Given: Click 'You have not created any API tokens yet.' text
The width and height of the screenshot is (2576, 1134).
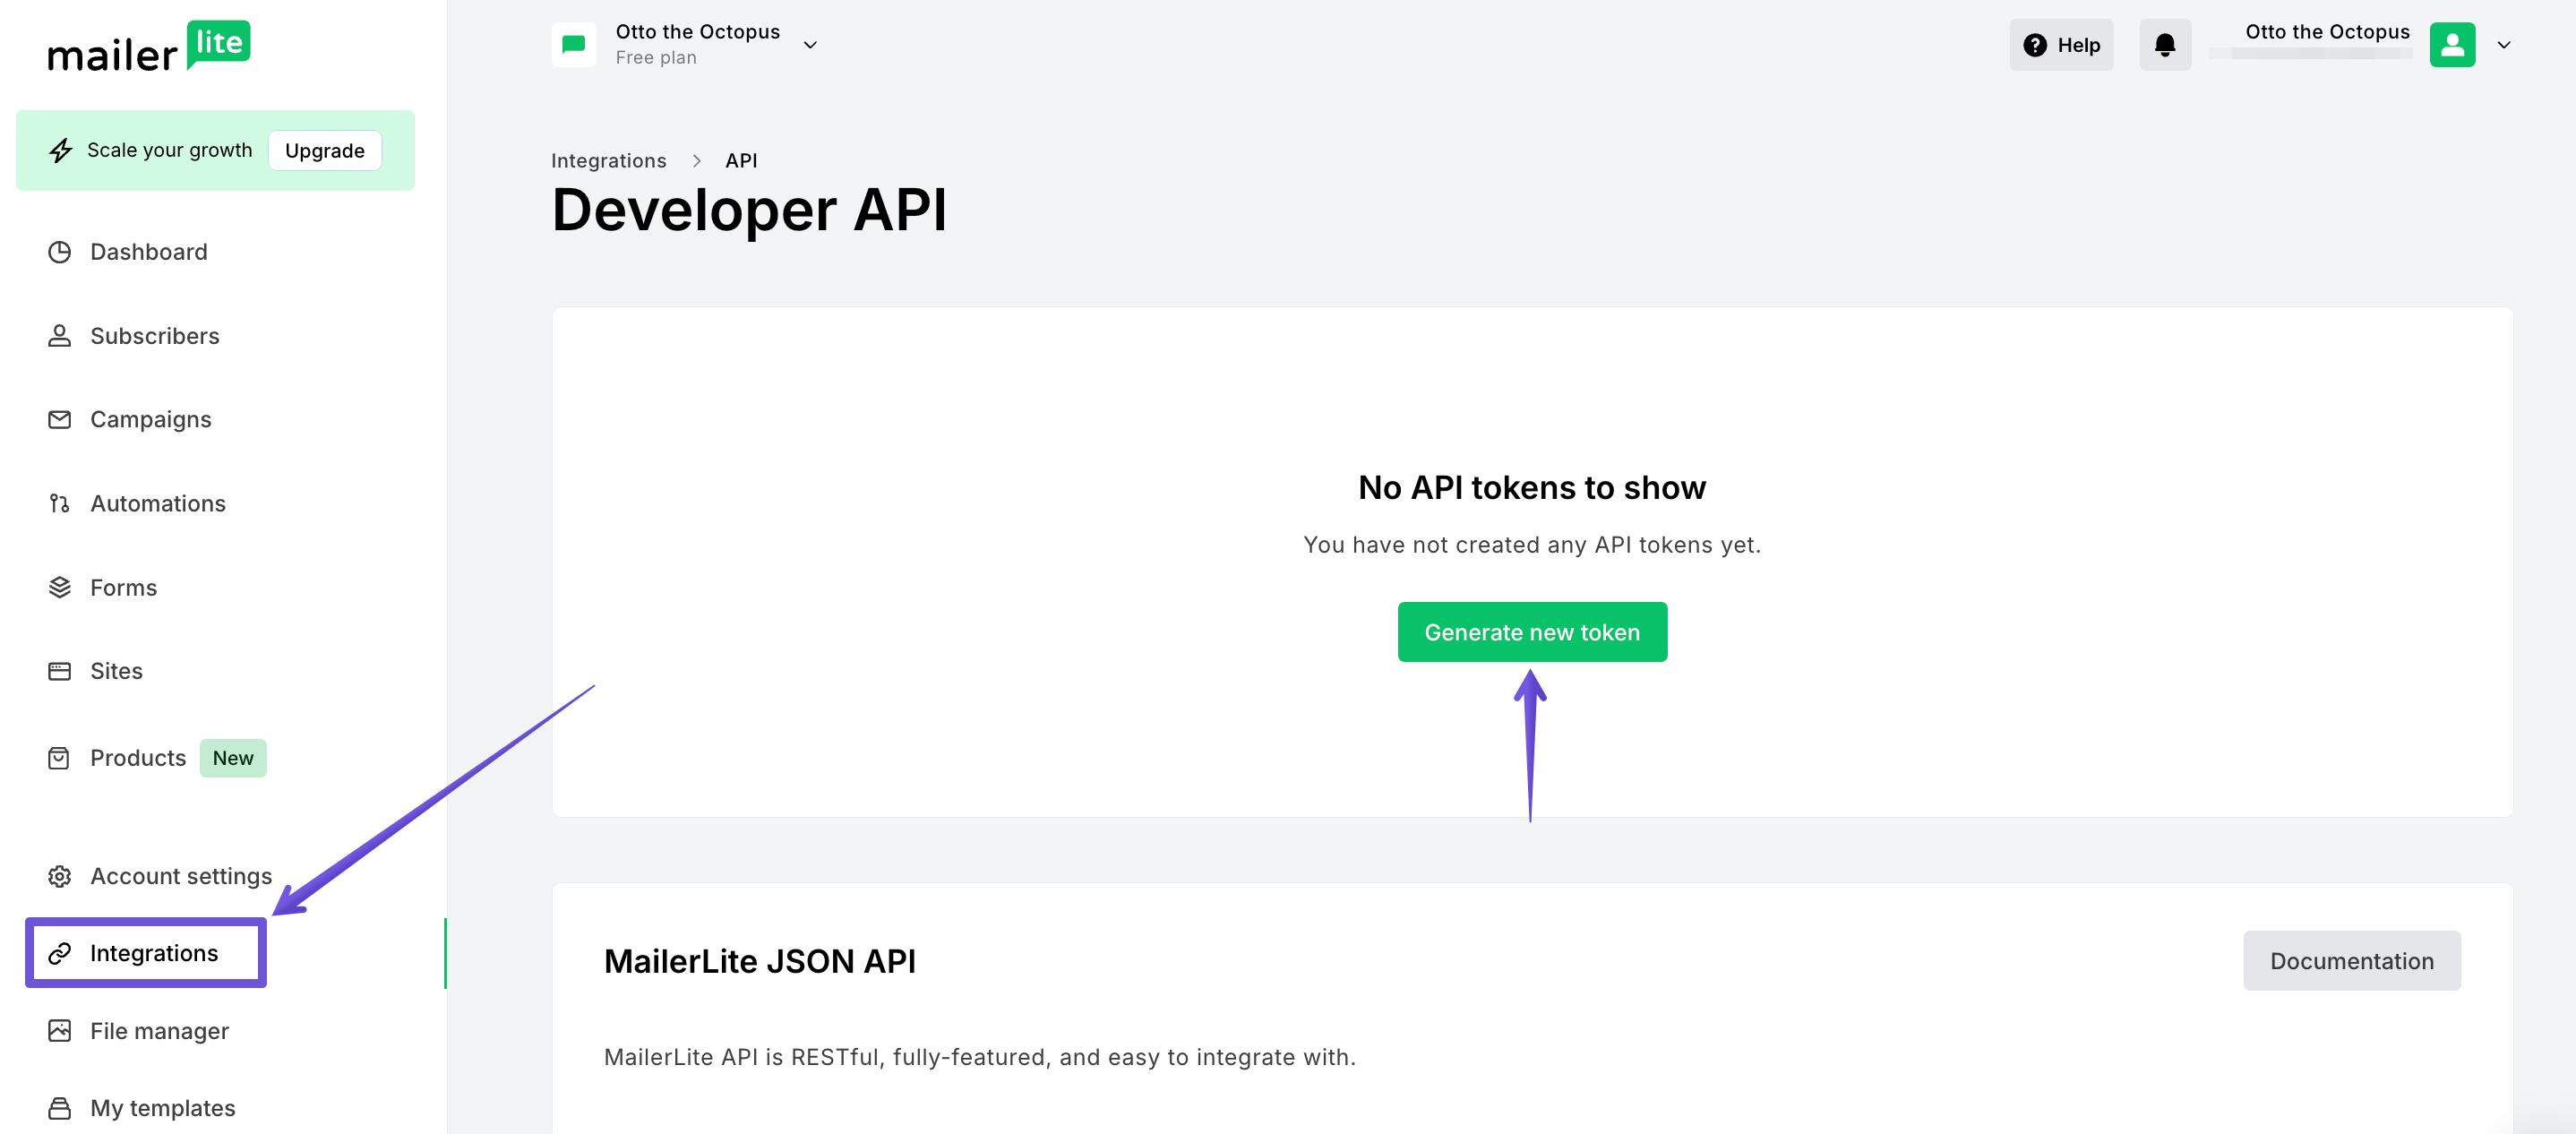Looking at the screenshot, I should [x=1532, y=545].
